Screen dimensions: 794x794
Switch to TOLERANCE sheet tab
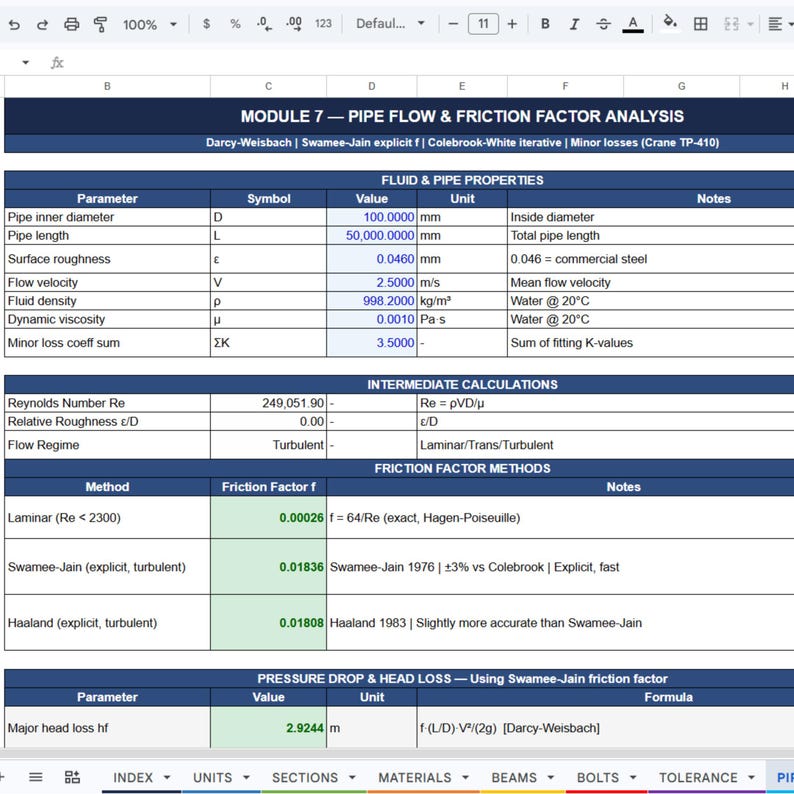point(698,777)
